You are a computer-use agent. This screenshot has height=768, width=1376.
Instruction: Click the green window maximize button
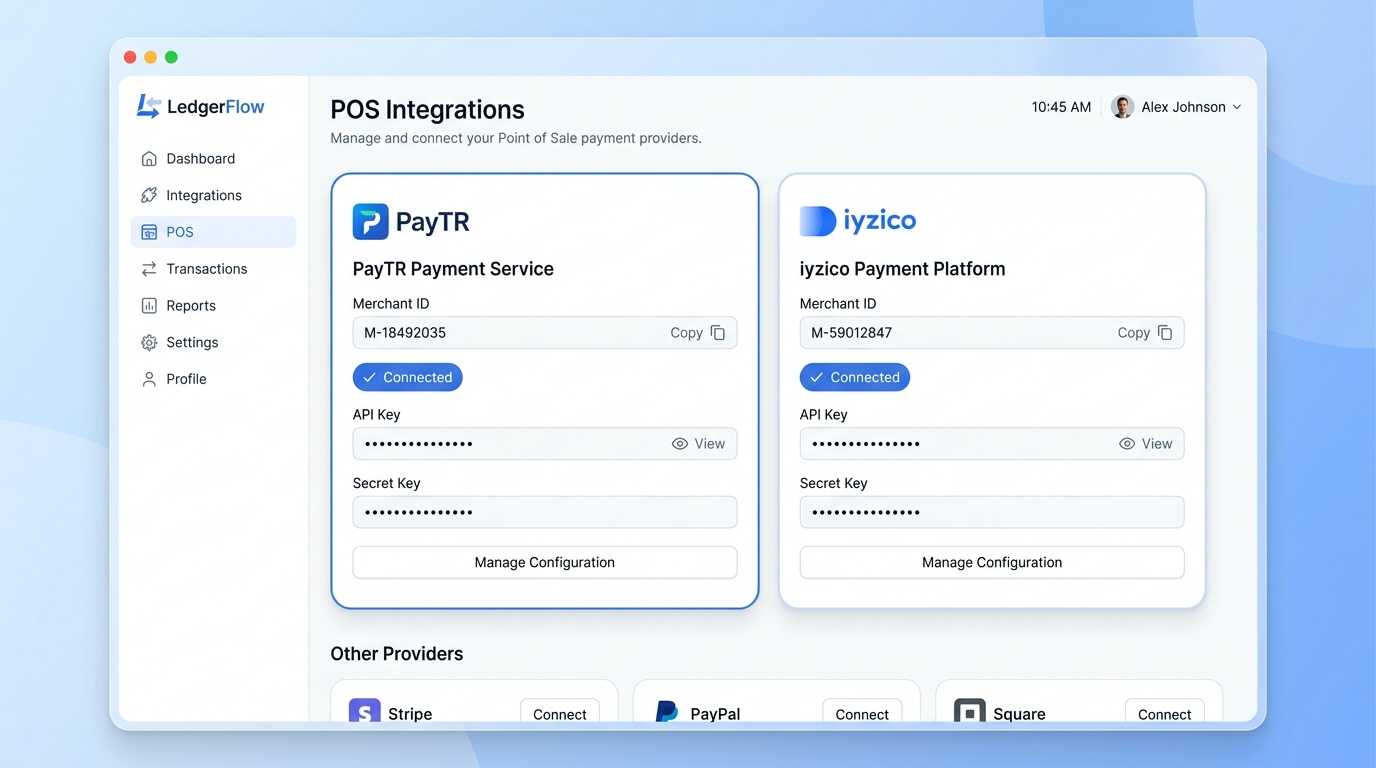pos(171,57)
